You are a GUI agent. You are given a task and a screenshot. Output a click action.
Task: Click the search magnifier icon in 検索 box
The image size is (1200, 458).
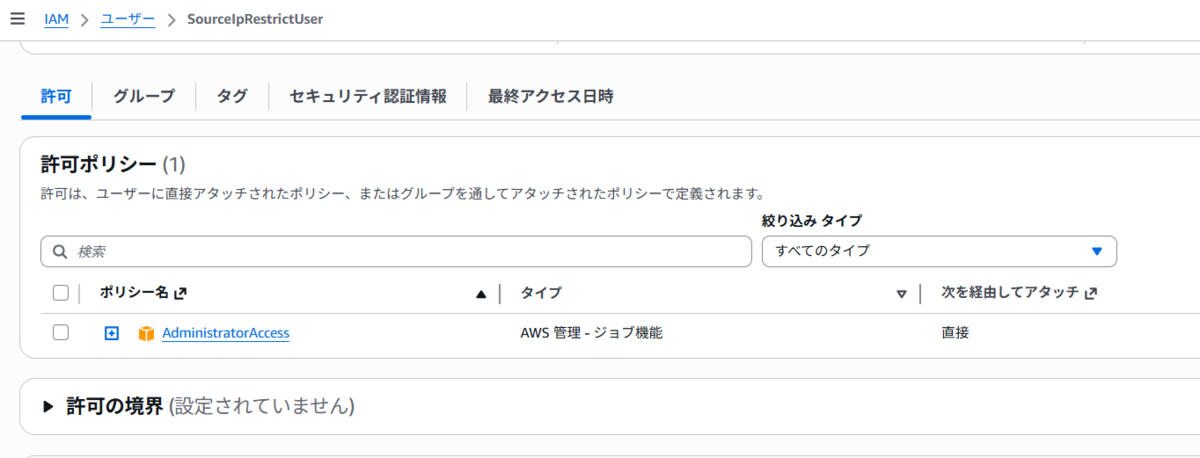coord(60,251)
